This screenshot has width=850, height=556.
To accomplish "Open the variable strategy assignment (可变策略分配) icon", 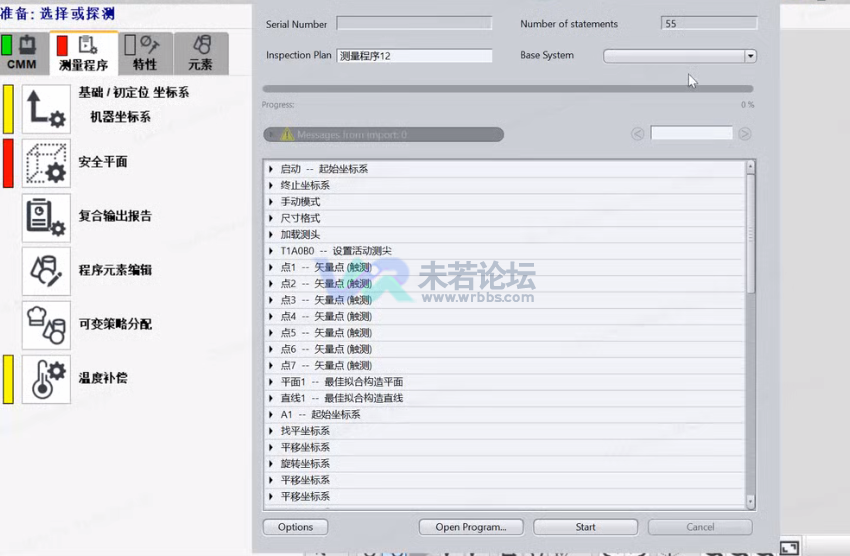I will 46,325.
